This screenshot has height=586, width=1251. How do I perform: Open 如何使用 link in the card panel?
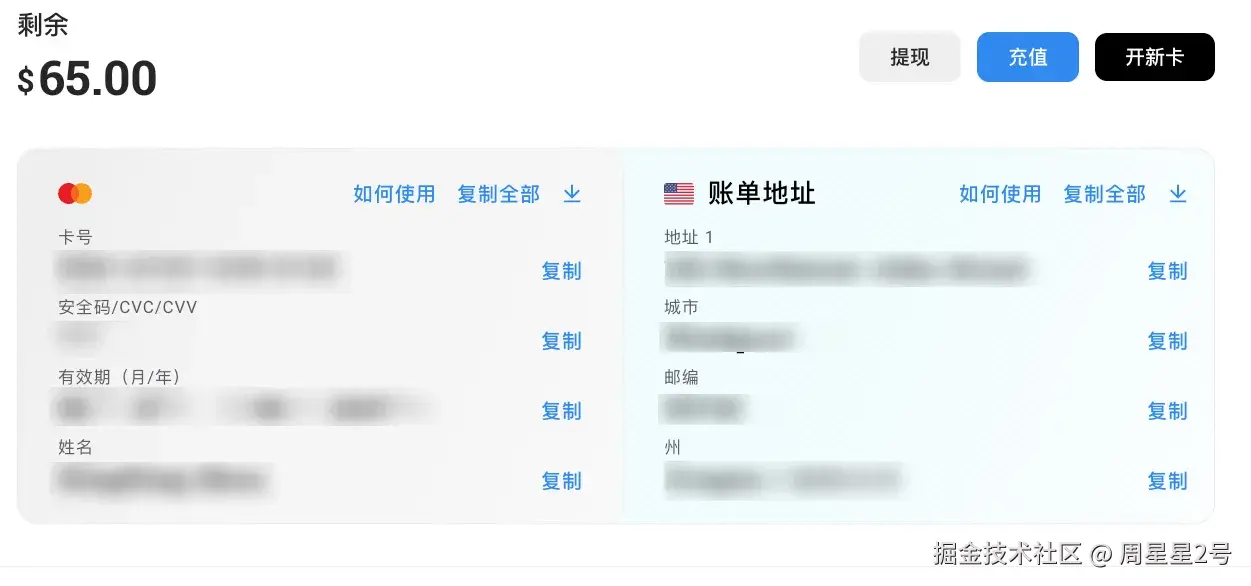pyautogui.click(x=394, y=194)
